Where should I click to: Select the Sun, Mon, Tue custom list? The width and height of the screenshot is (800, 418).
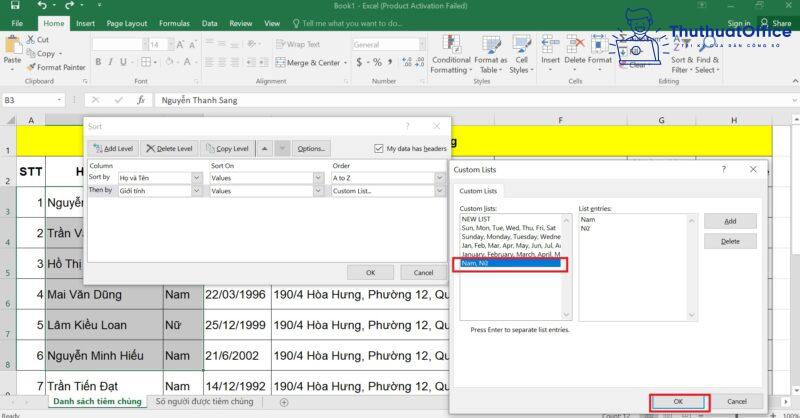click(511, 228)
